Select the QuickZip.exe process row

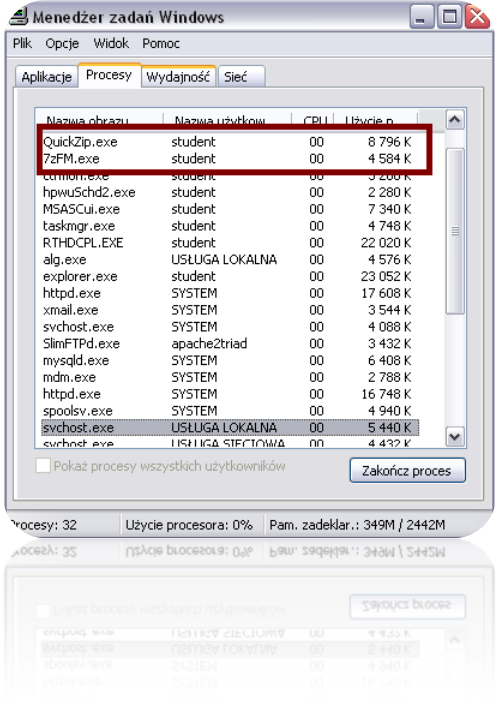[x=227, y=142]
